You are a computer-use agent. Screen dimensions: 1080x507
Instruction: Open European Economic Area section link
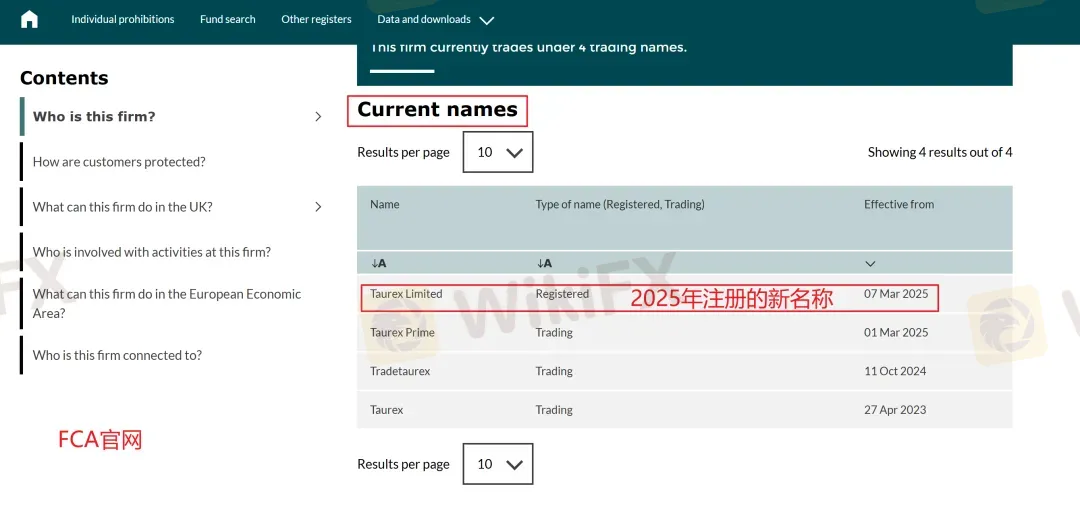pos(167,303)
